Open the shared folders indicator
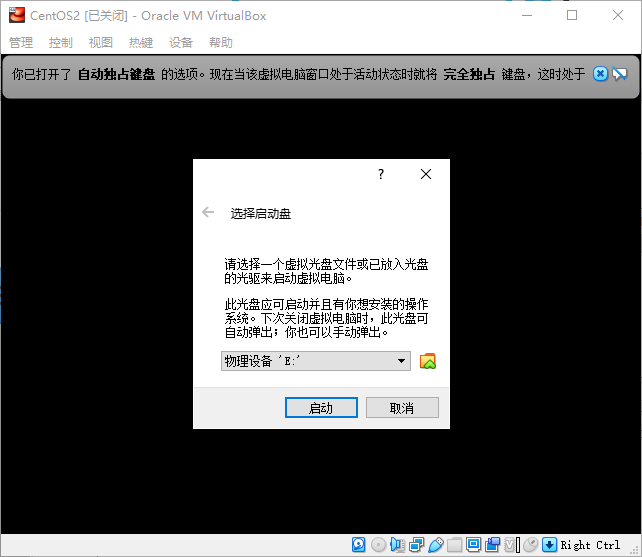The image size is (642, 557). pos(454,545)
